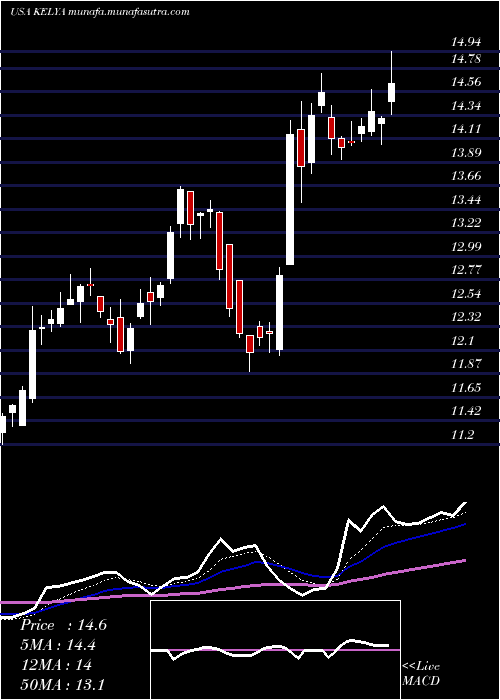
Task: Click the 11.42 price axis label
Action: [466, 411]
